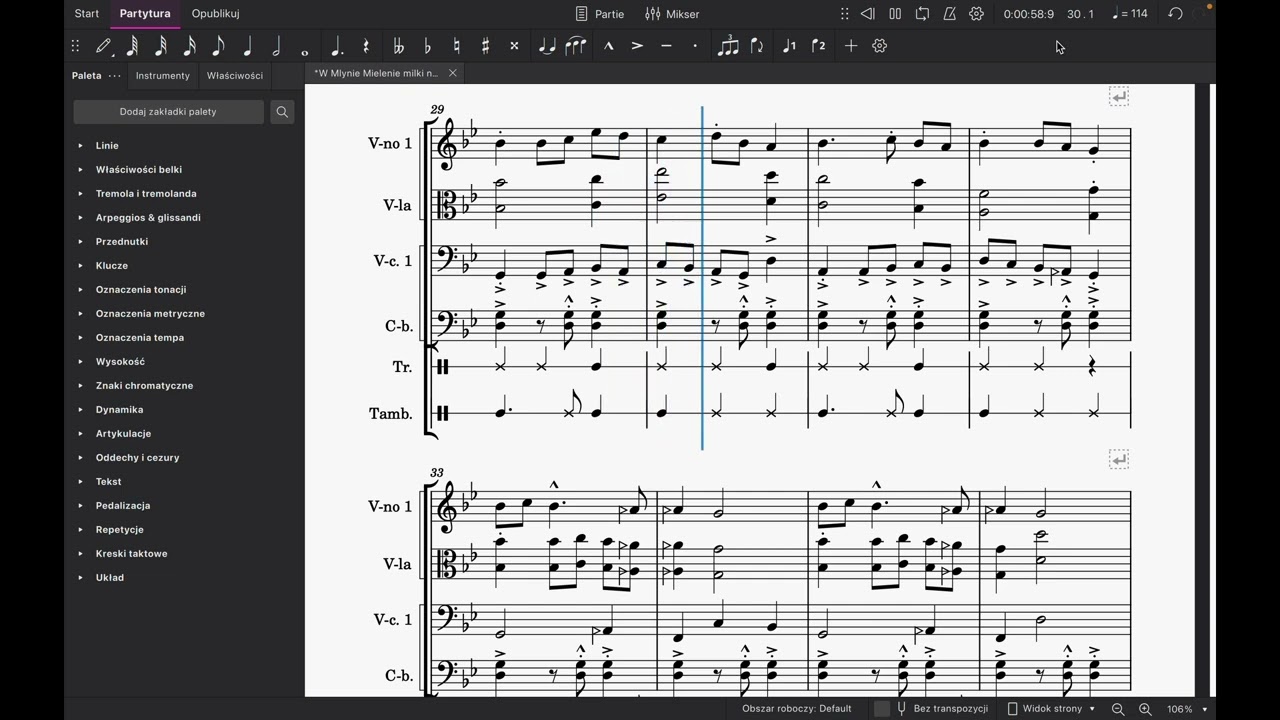
Task: Click the plus icon in note toolbar
Action: click(851, 46)
